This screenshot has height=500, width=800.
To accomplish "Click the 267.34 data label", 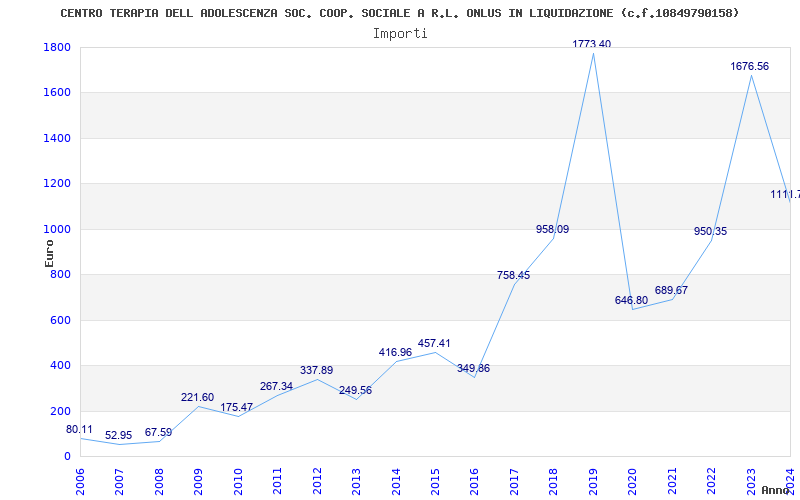I will [x=276, y=387].
